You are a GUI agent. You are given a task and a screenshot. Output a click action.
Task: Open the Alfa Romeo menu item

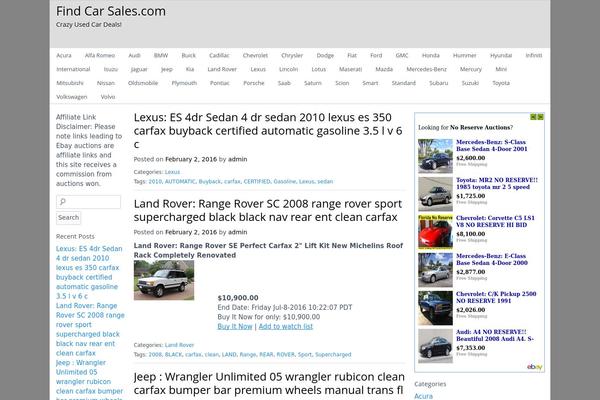(x=100, y=56)
